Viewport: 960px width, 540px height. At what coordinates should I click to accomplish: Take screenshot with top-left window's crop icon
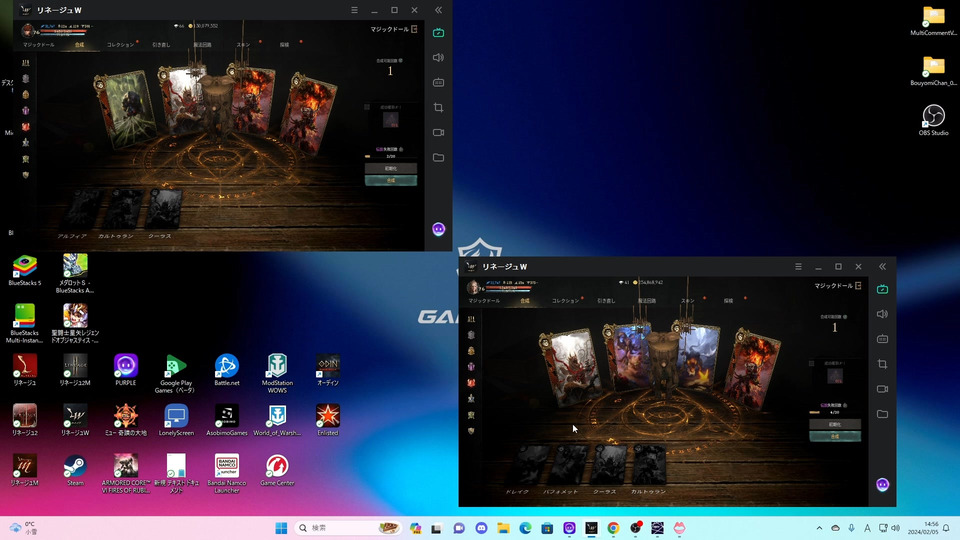point(438,108)
